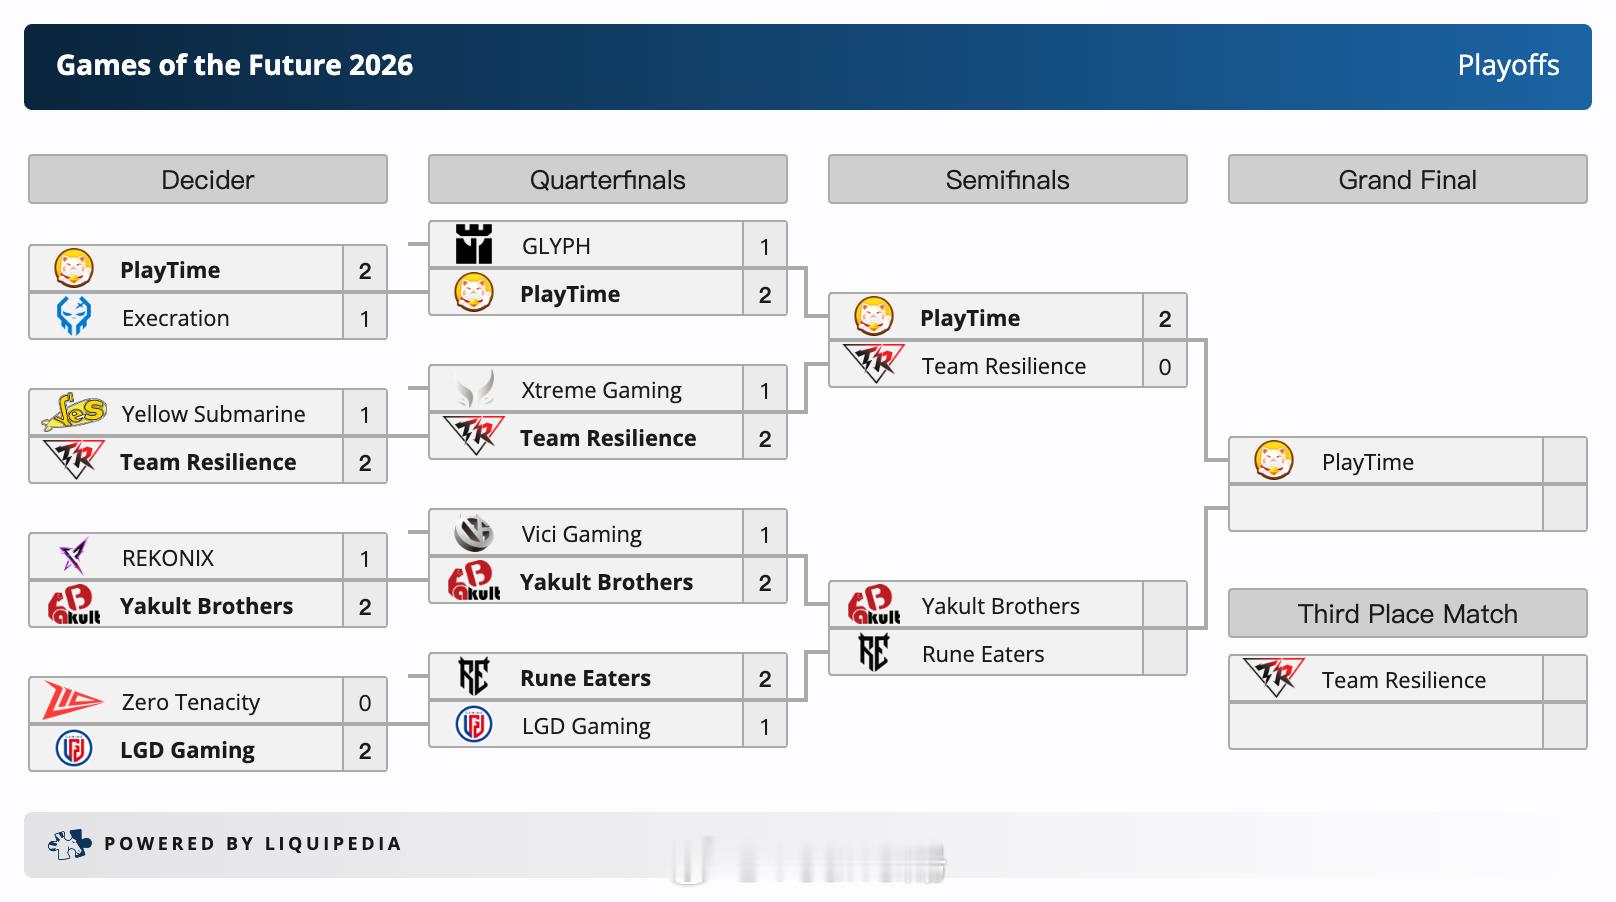Click the Xtreme Gaming logo
This screenshot has width=1616, height=902.
point(474,389)
